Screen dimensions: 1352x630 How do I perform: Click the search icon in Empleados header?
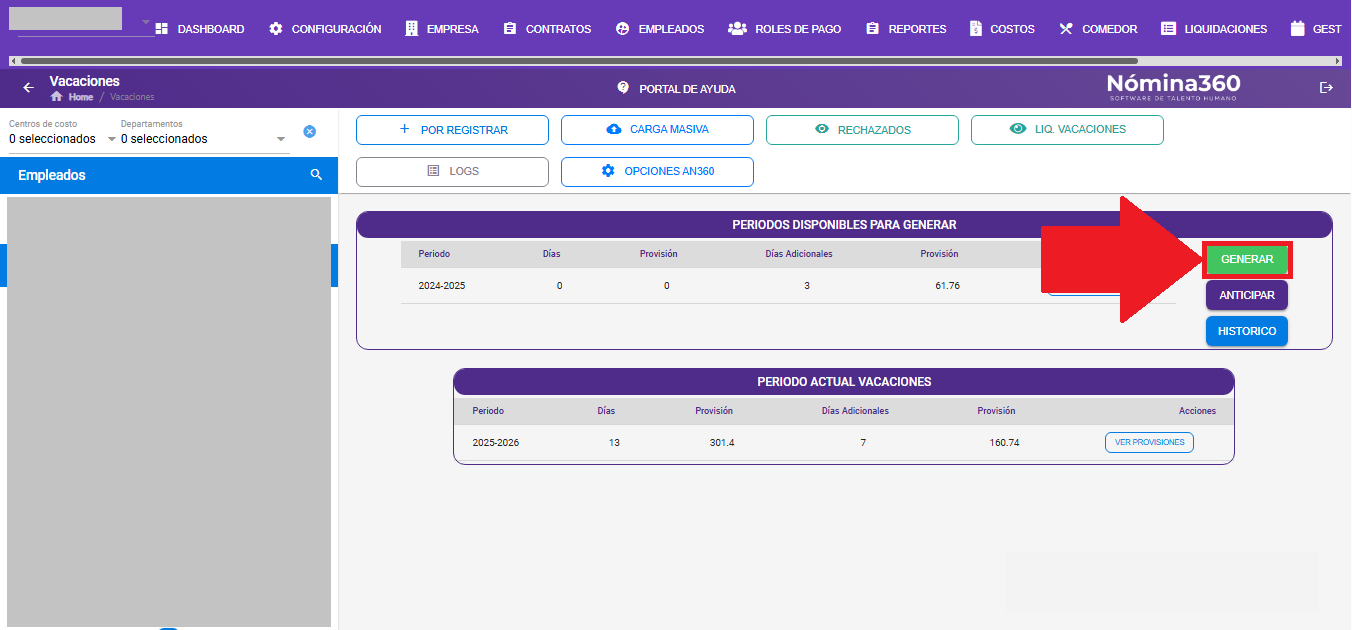click(x=316, y=175)
